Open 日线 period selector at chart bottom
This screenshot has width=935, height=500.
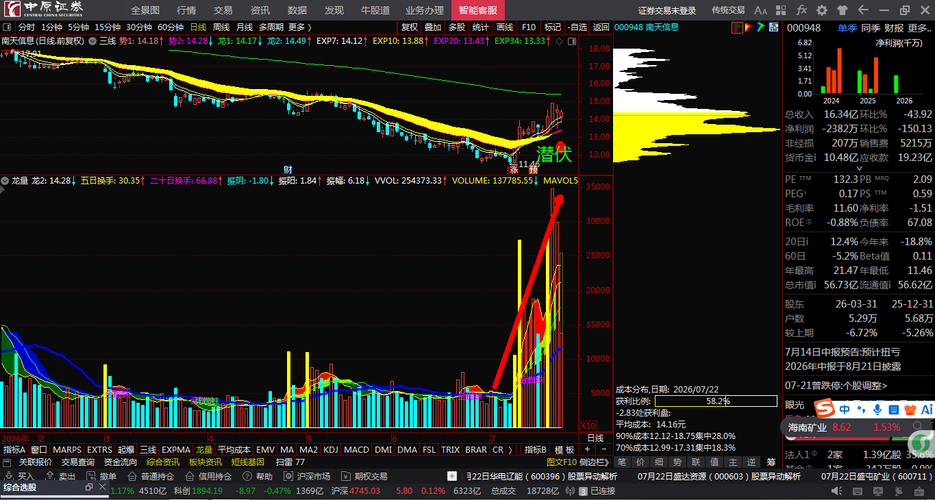tap(595, 437)
